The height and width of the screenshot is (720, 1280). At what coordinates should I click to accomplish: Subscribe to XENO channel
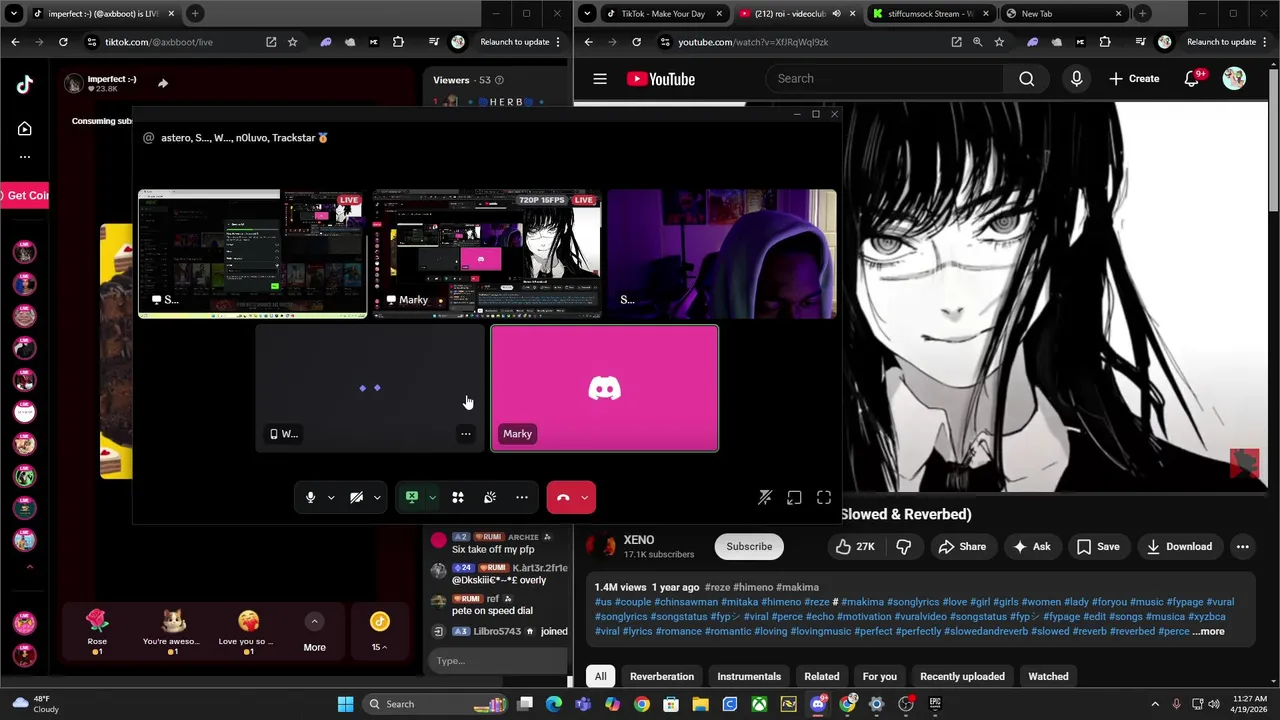click(749, 547)
